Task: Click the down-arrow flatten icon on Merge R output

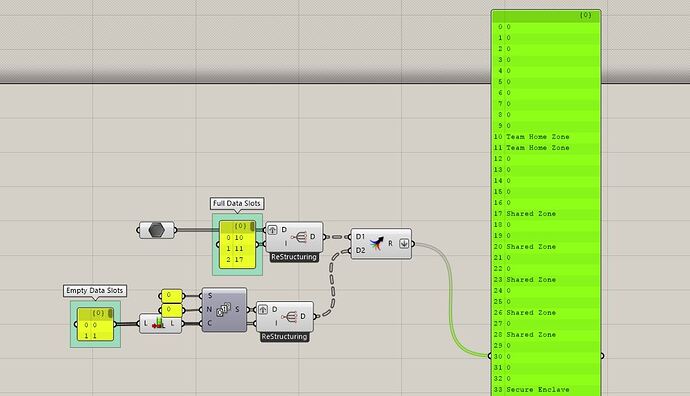Action: 404,243
